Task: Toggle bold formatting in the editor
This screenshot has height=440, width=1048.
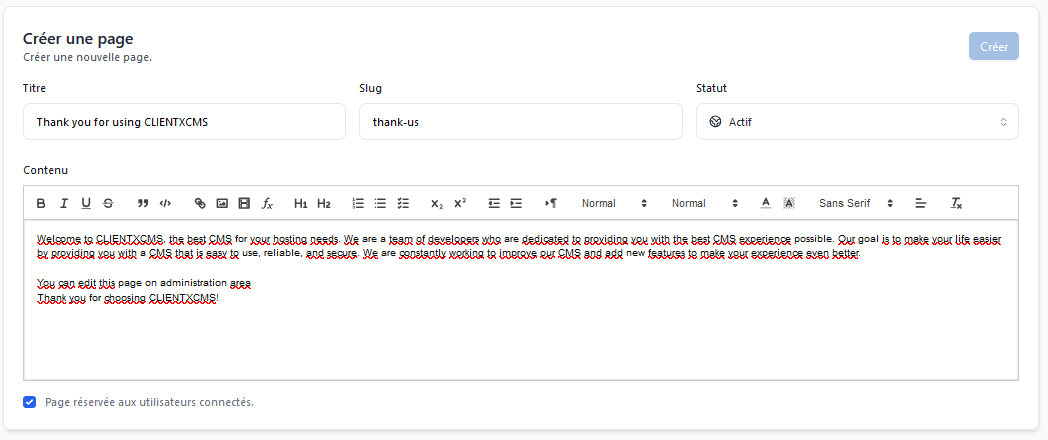Action: 41,203
